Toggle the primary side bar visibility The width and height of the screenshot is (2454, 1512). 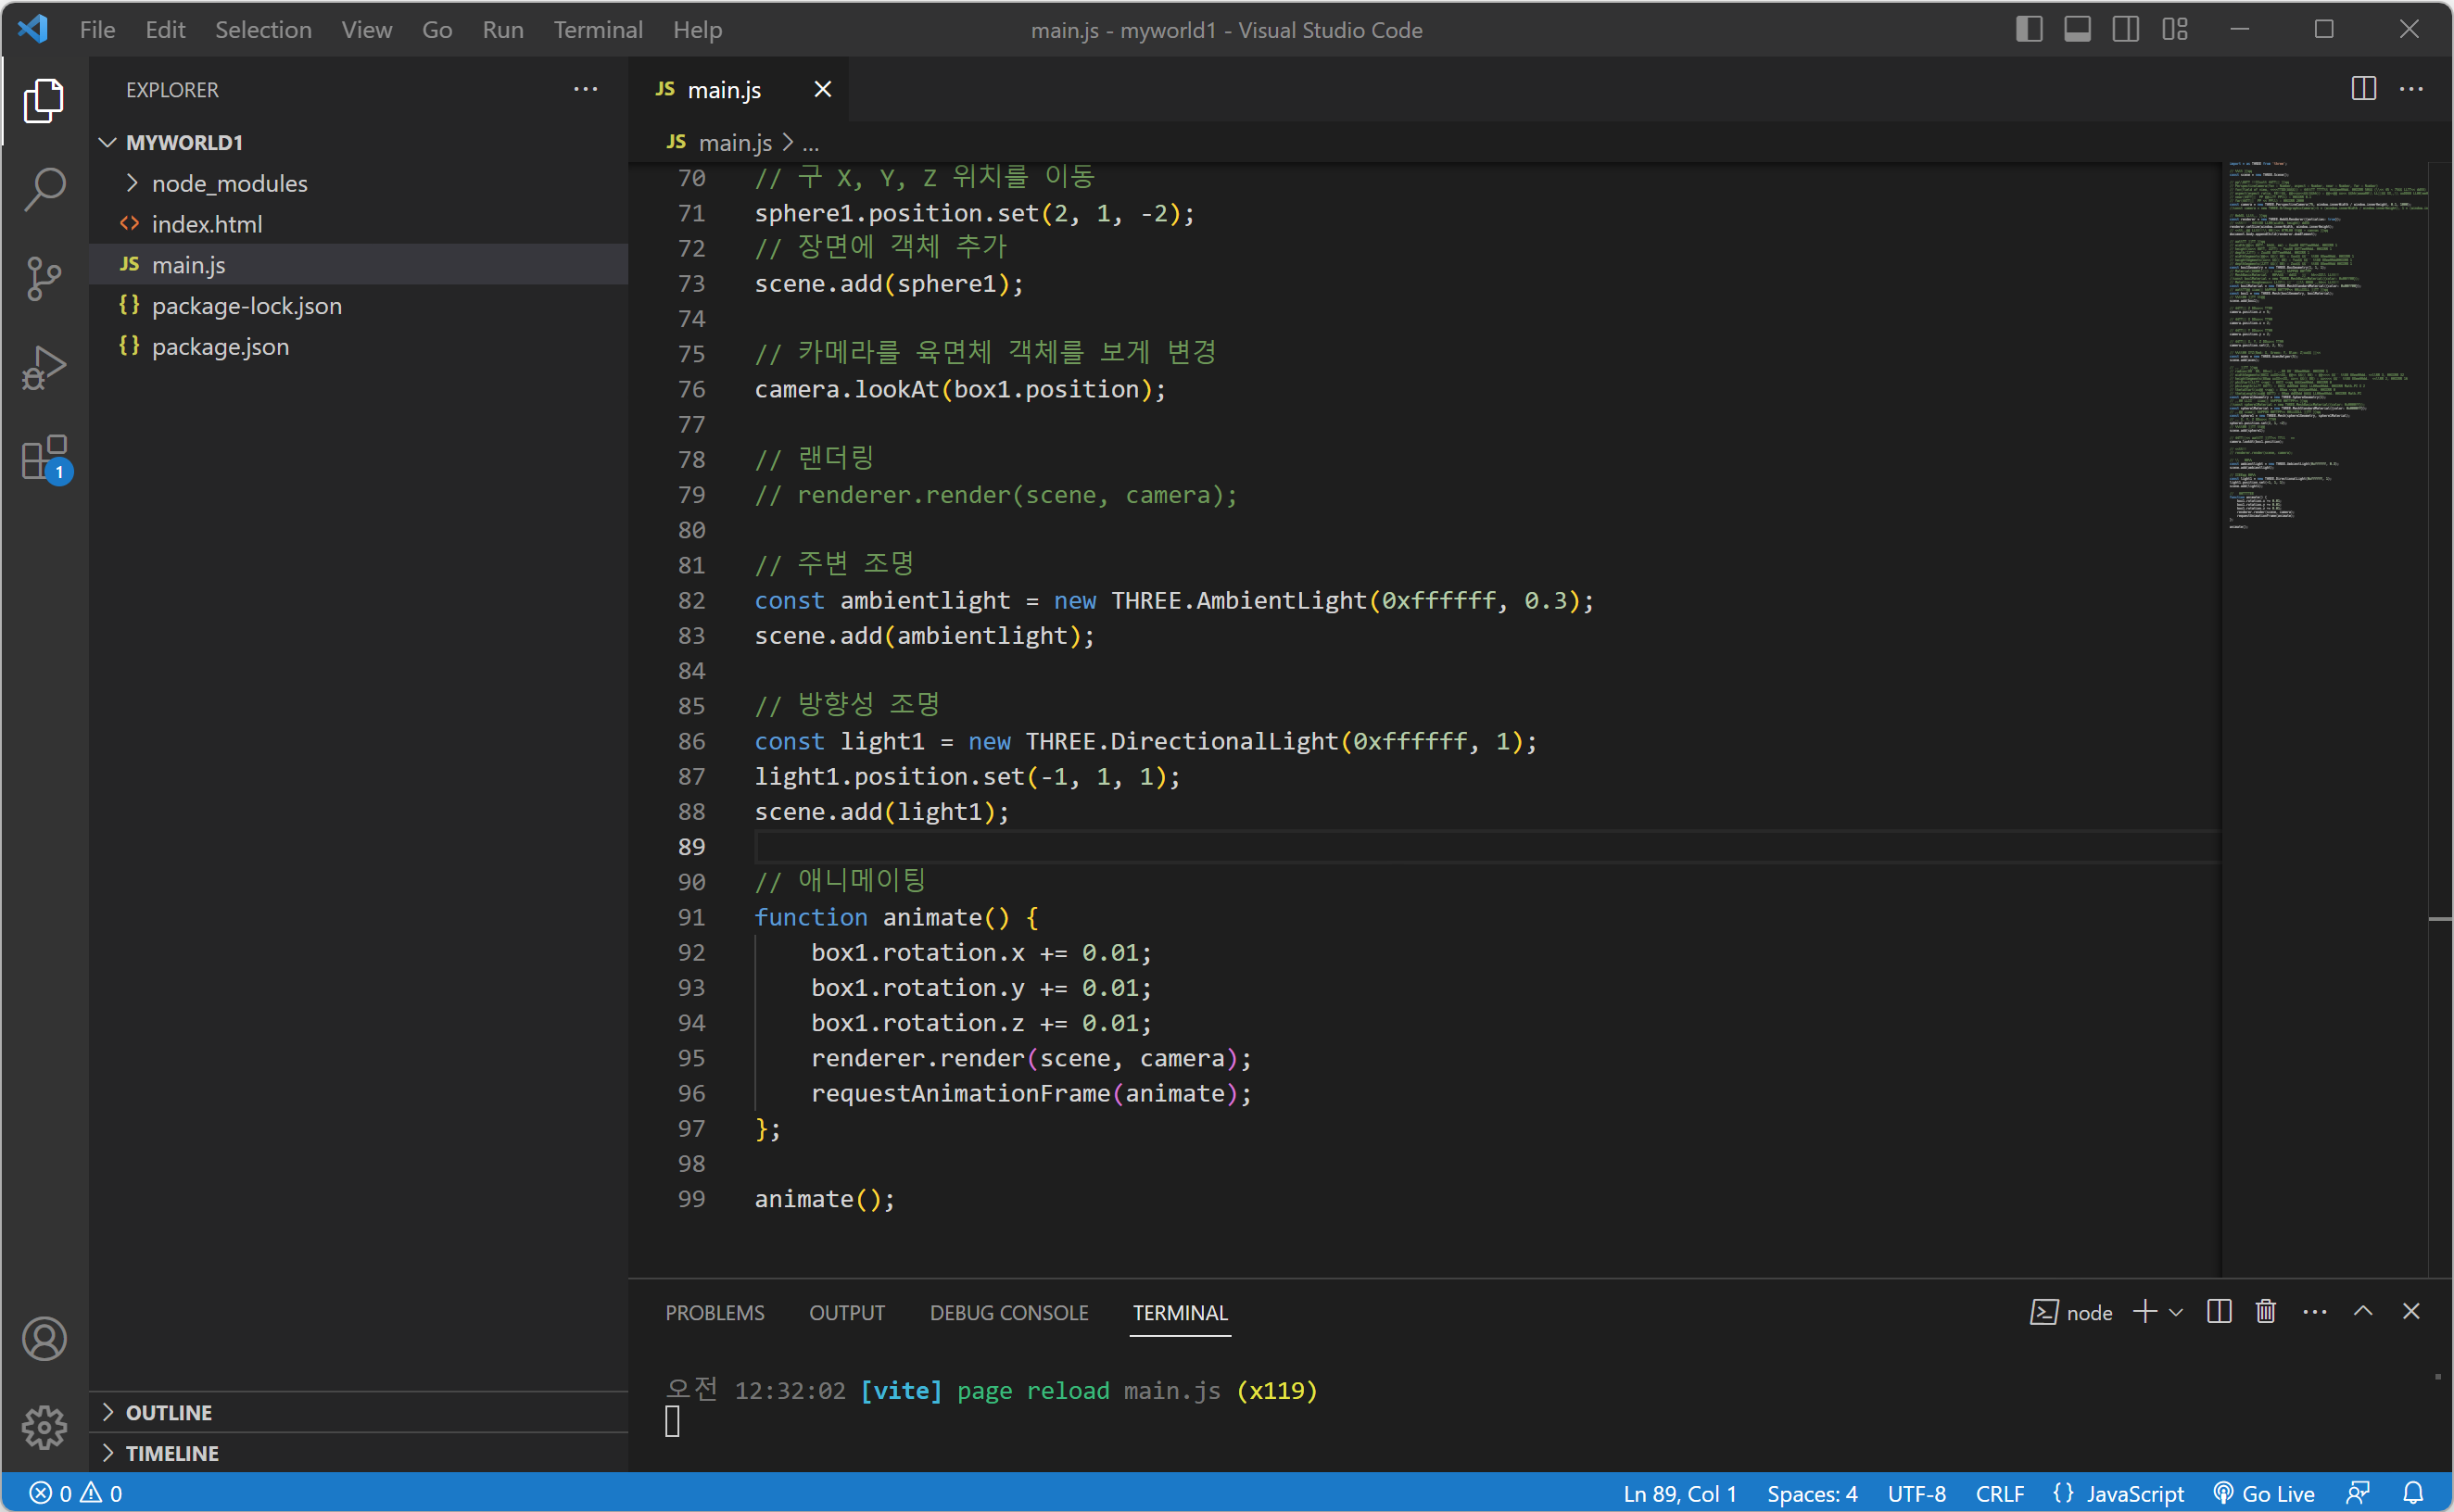2028,29
